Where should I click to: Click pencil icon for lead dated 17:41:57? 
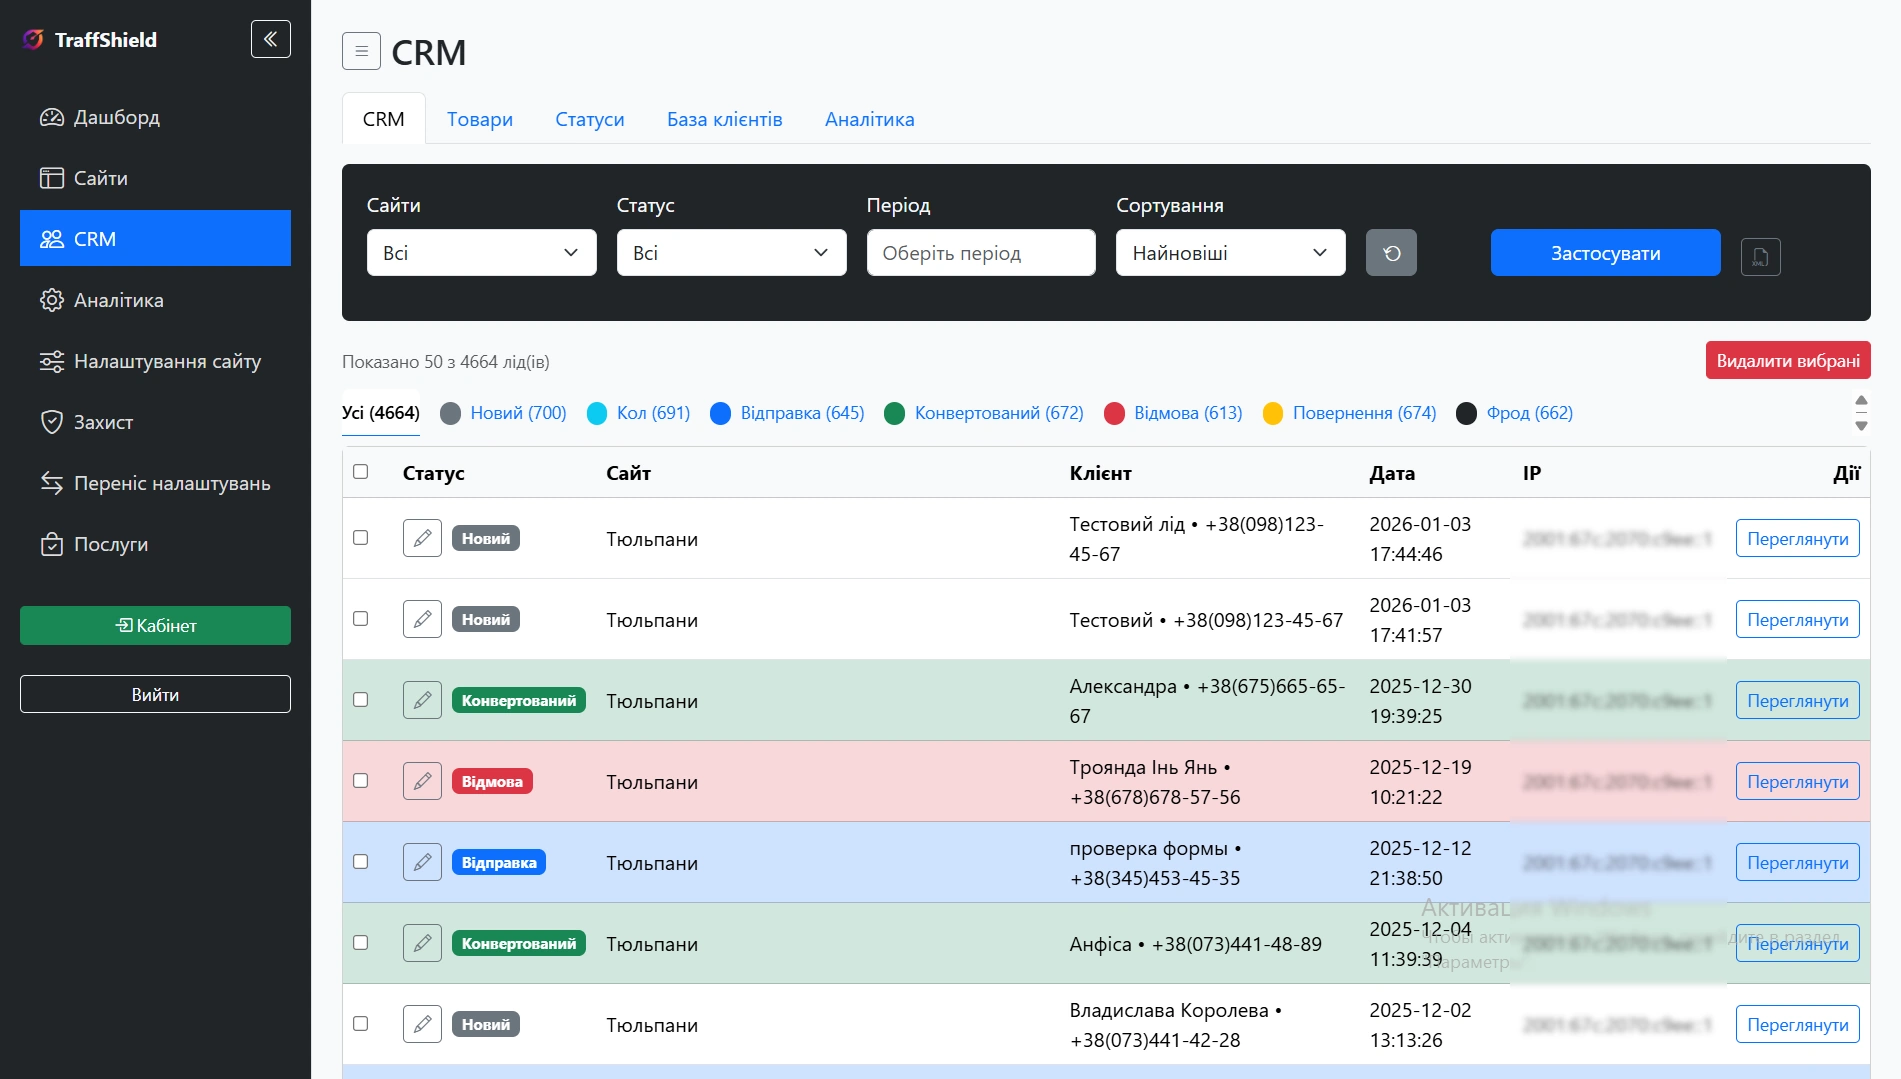pos(422,619)
